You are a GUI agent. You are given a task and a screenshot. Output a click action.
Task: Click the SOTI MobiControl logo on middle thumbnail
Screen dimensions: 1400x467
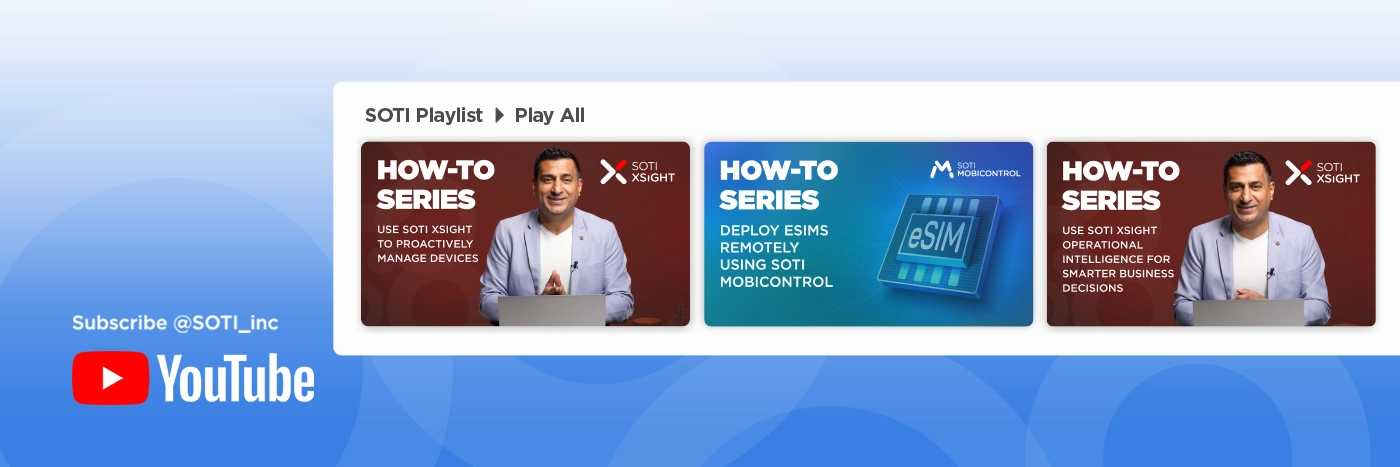(975, 169)
